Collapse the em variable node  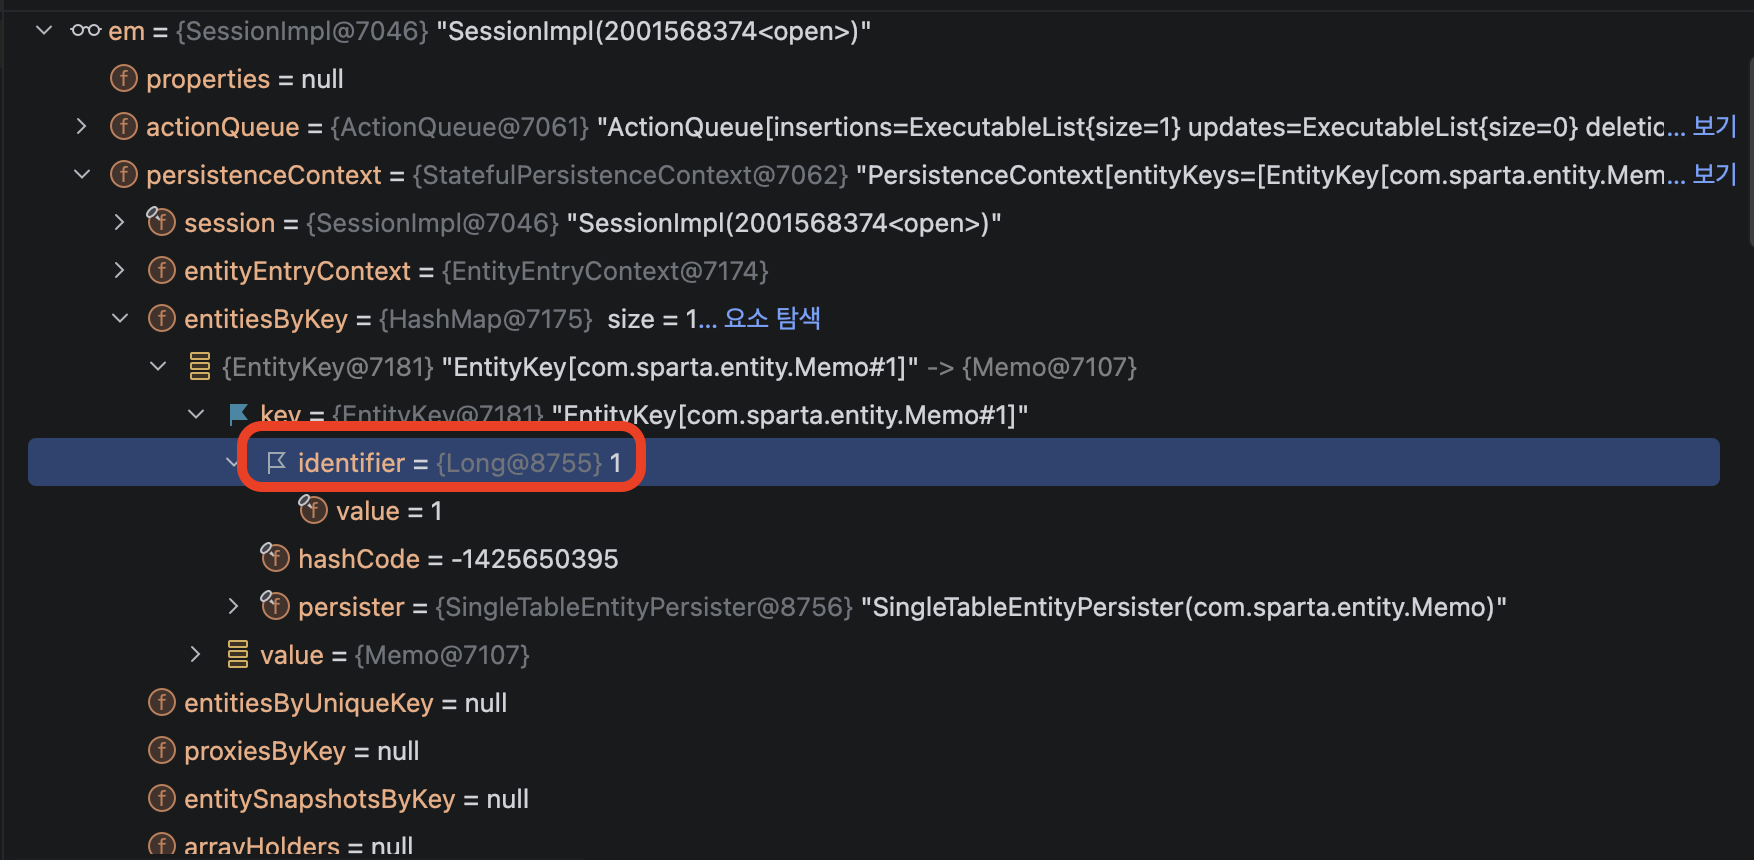[x=44, y=31]
